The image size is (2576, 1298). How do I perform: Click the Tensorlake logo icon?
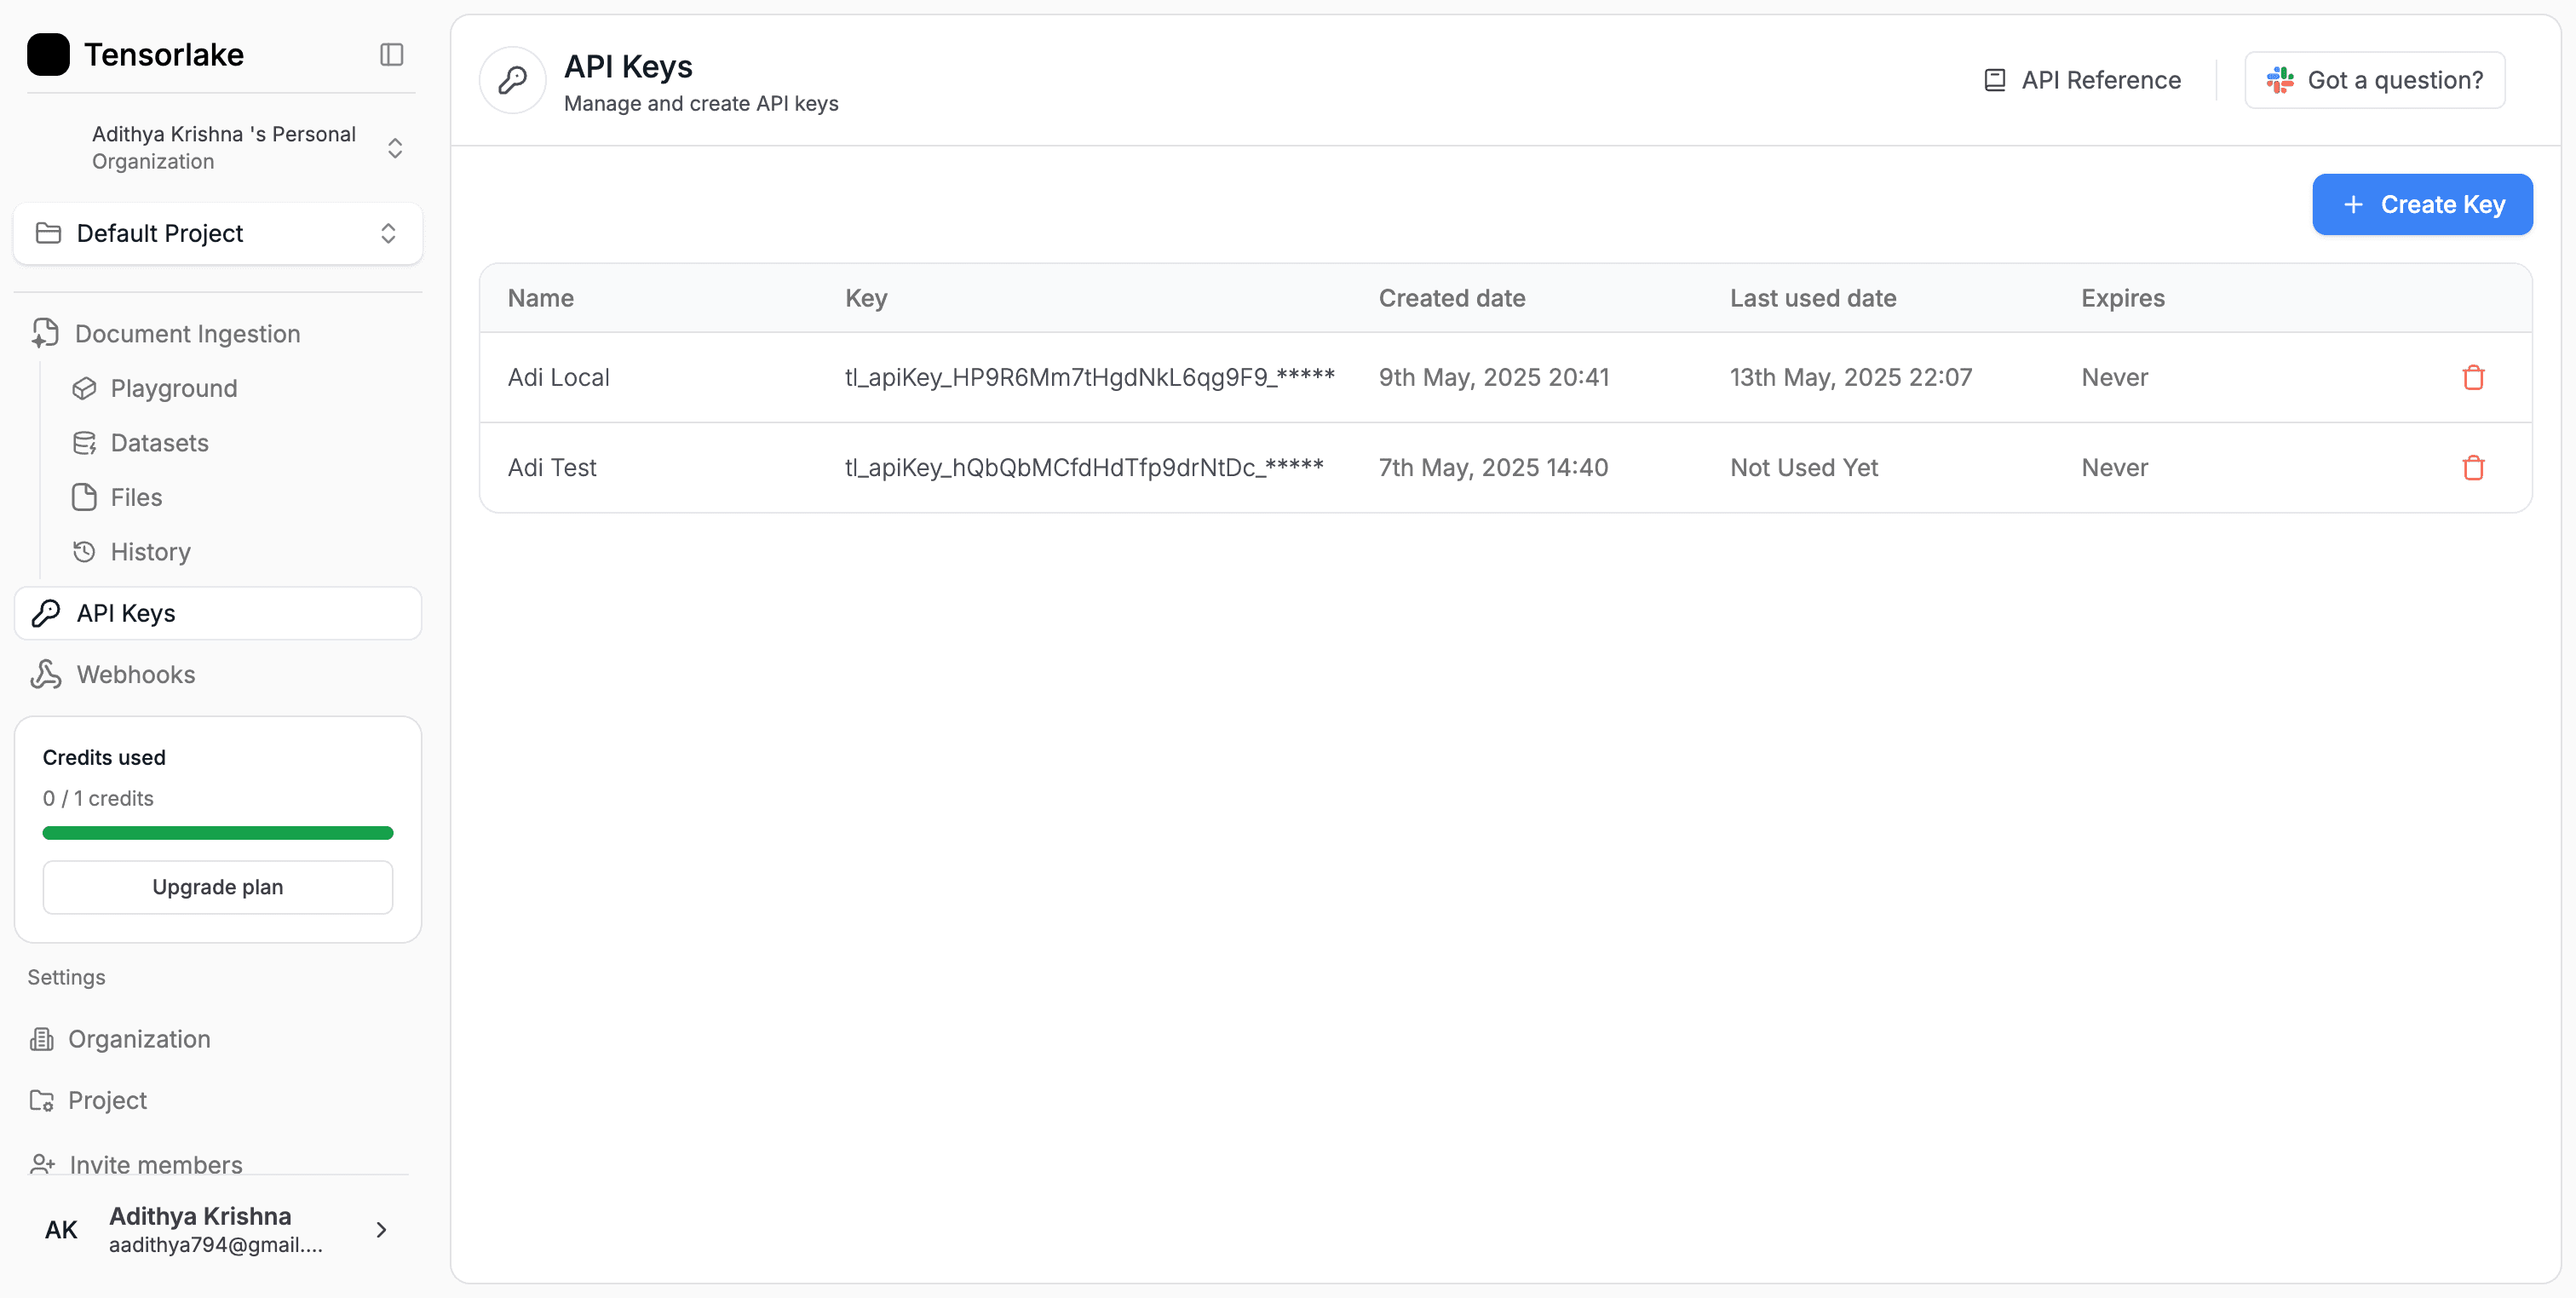[48, 54]
